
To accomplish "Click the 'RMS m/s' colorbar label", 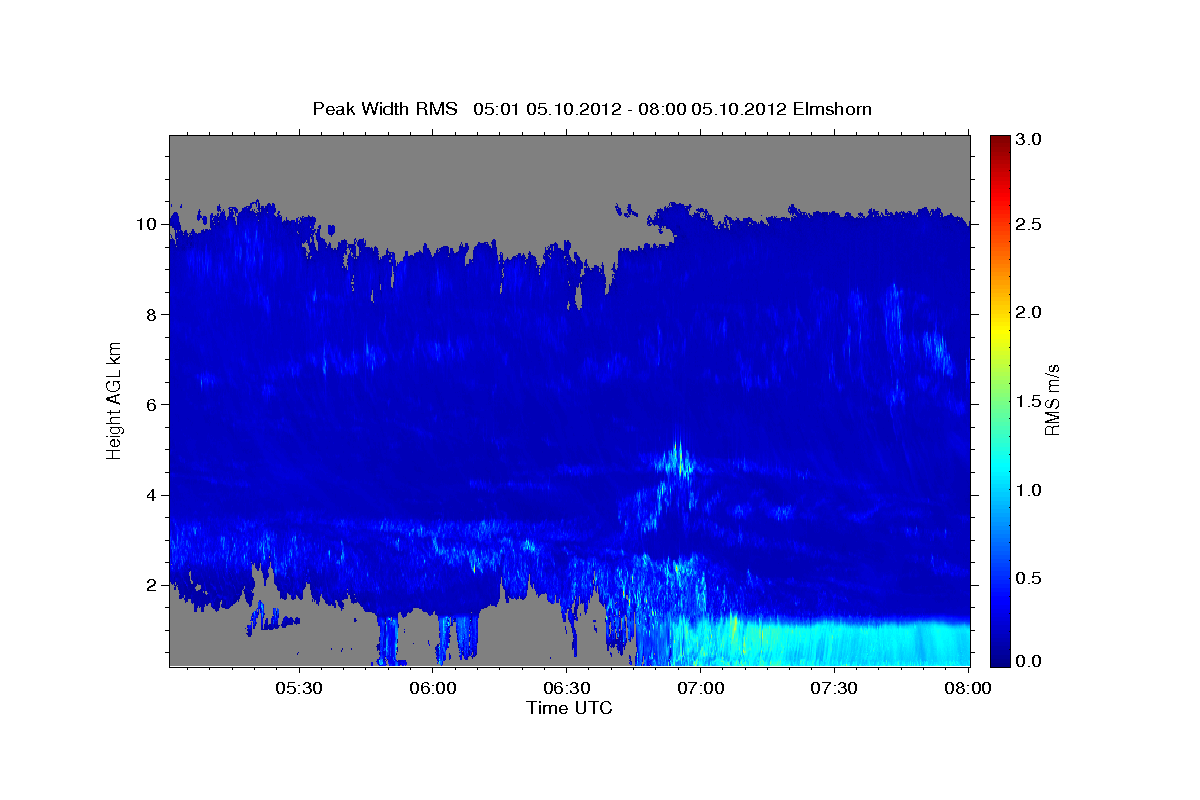I will [1051, 401].
